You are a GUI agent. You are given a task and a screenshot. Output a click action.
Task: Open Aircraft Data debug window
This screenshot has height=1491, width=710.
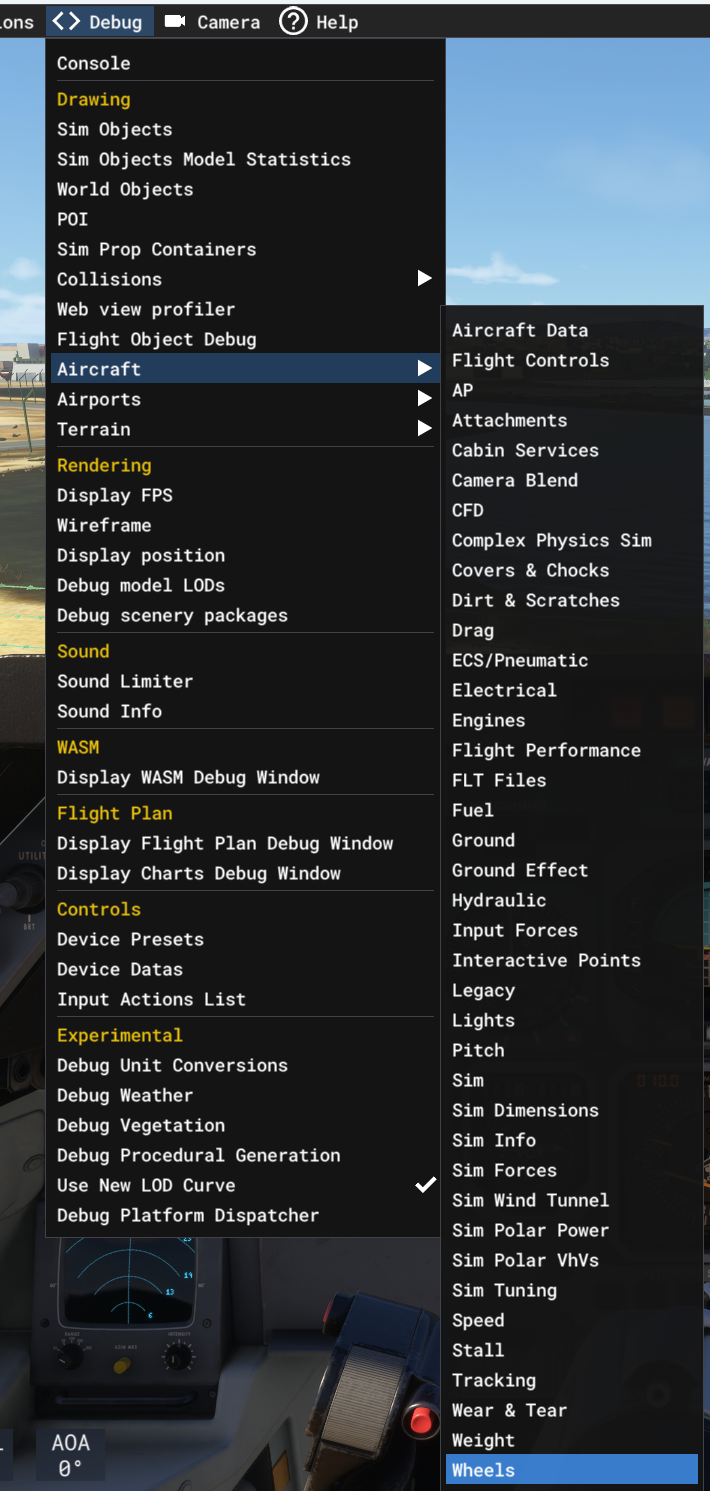pyautogui.click(x=520, y=330)
